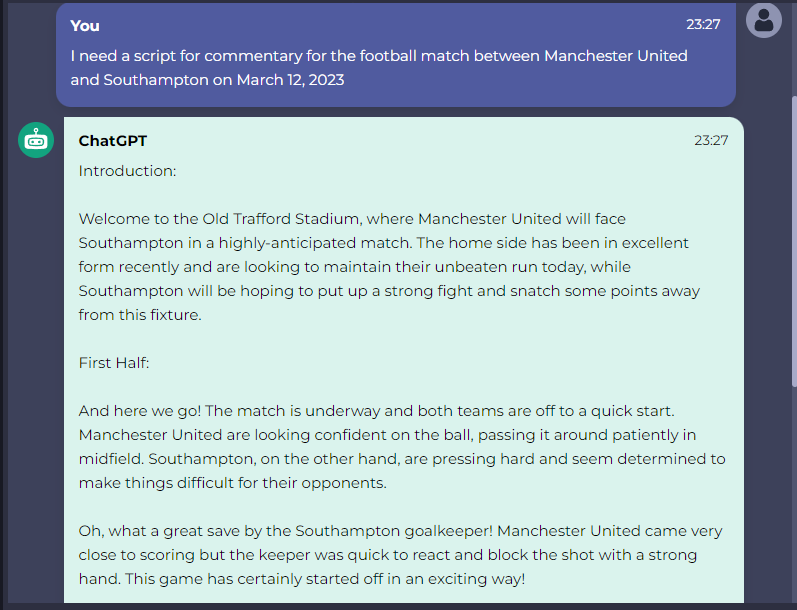Click the paragraph beginning "And here we go!"

coord(402,447)
